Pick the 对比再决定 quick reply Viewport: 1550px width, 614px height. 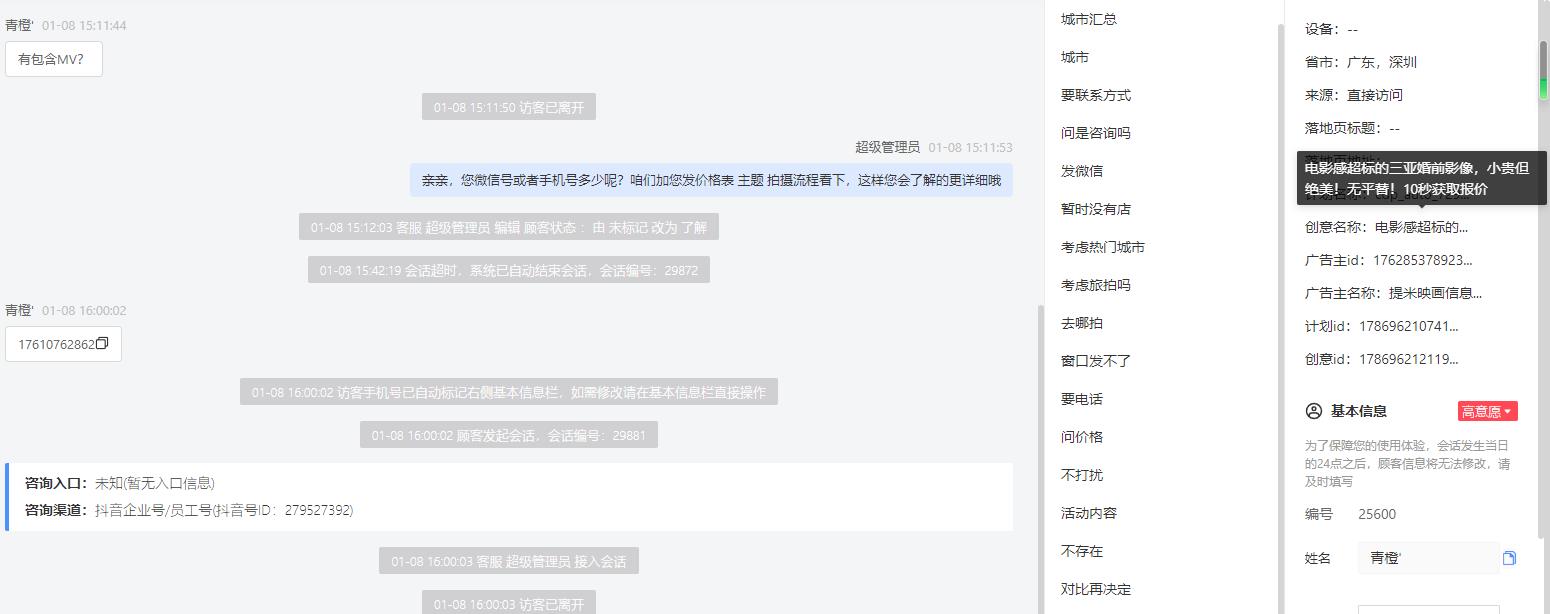coord(1096,589)
